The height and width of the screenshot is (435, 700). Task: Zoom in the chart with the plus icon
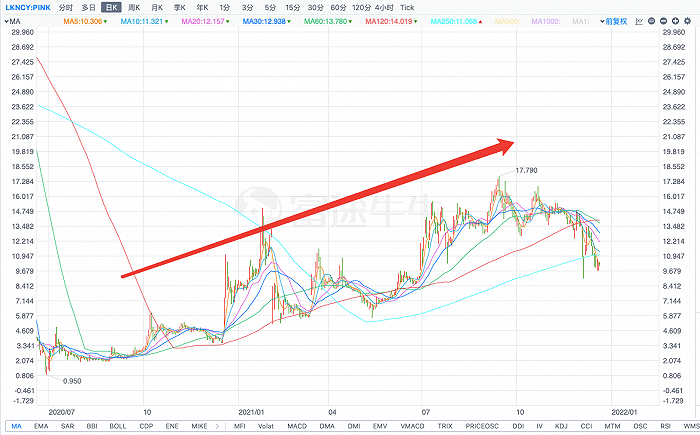pyautogui.click(x=675, y=21)
